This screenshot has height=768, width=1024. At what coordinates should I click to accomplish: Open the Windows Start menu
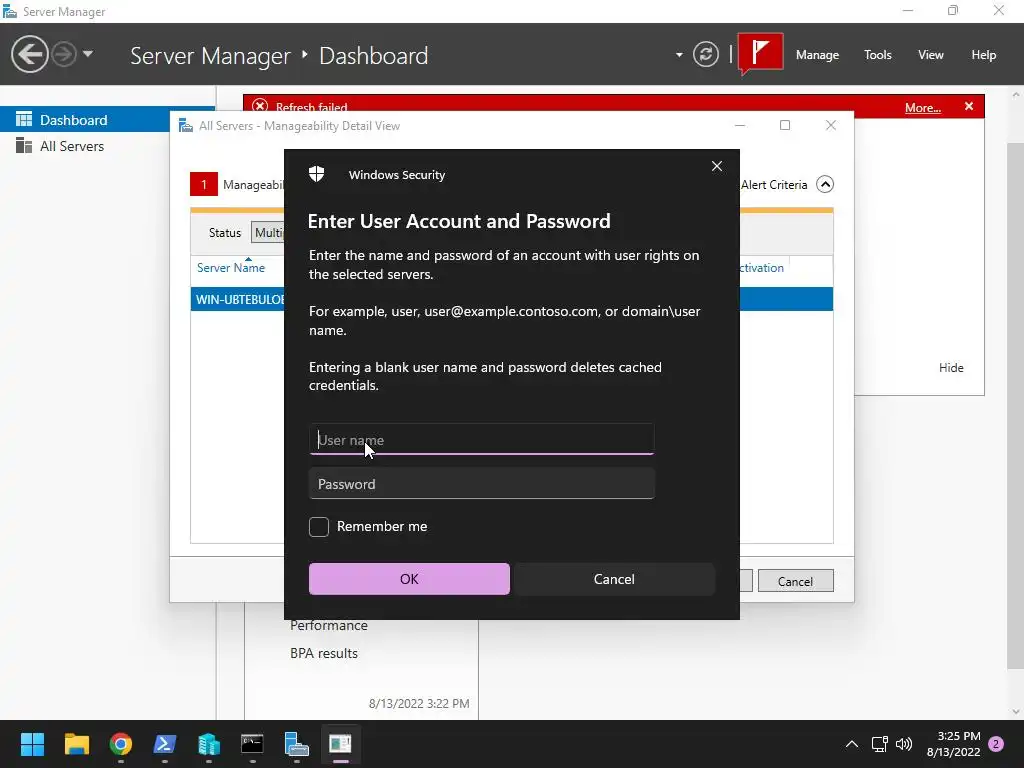pos(32,743)
